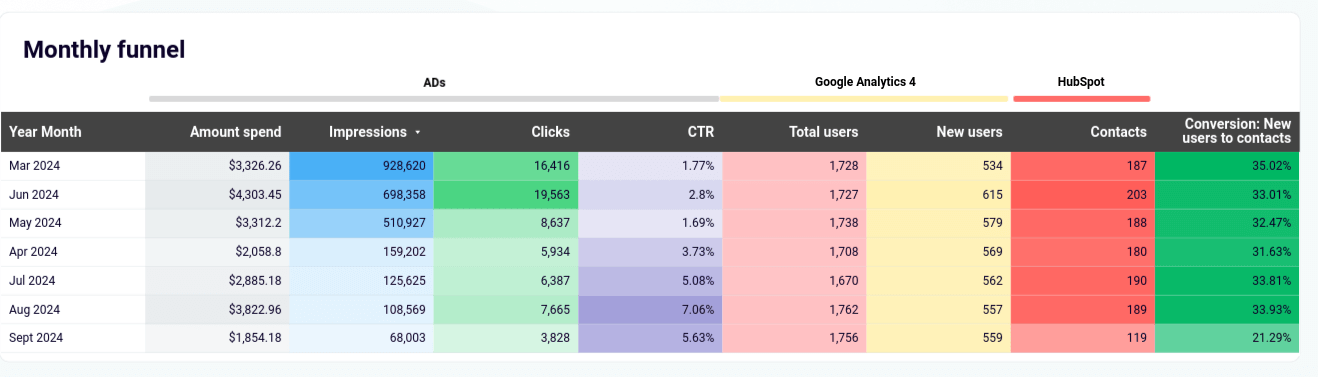The width and height of the screenshot is (1318, 377).
Task: Click the 928,620 impressions cell
Action: (x=361, y=166)
